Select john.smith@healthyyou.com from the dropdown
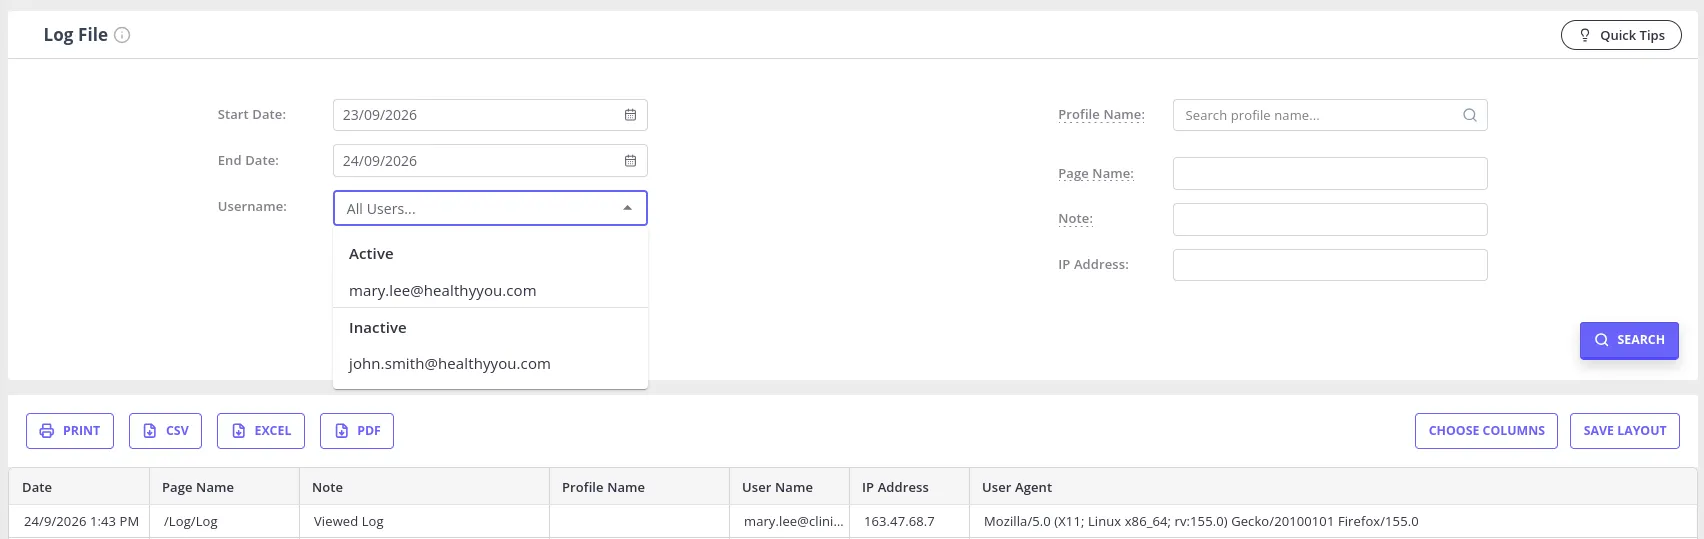The height and width of the screenshot is (539, 1704). pos(490,364)
